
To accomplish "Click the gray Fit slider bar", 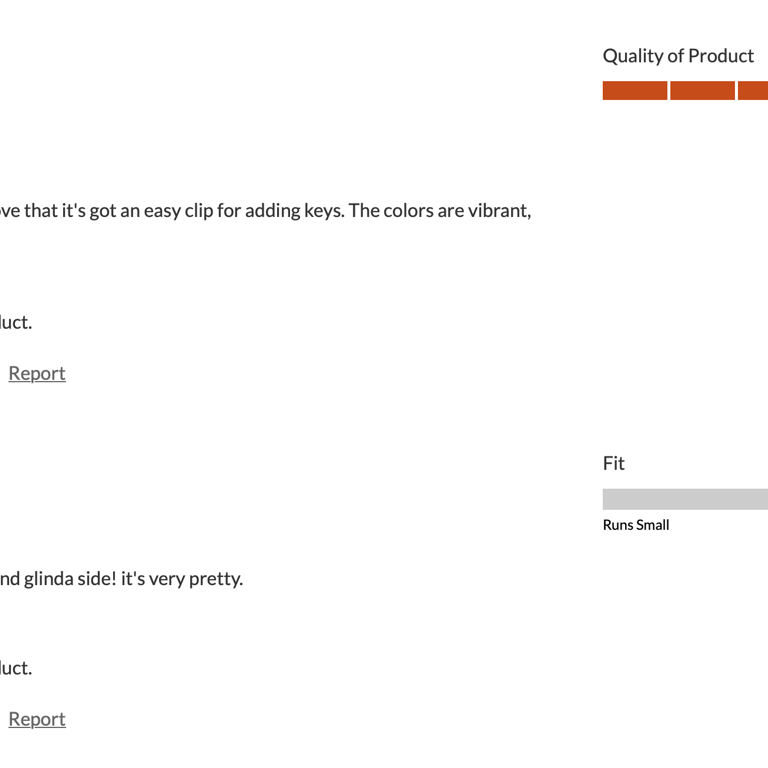I will 685,499.
